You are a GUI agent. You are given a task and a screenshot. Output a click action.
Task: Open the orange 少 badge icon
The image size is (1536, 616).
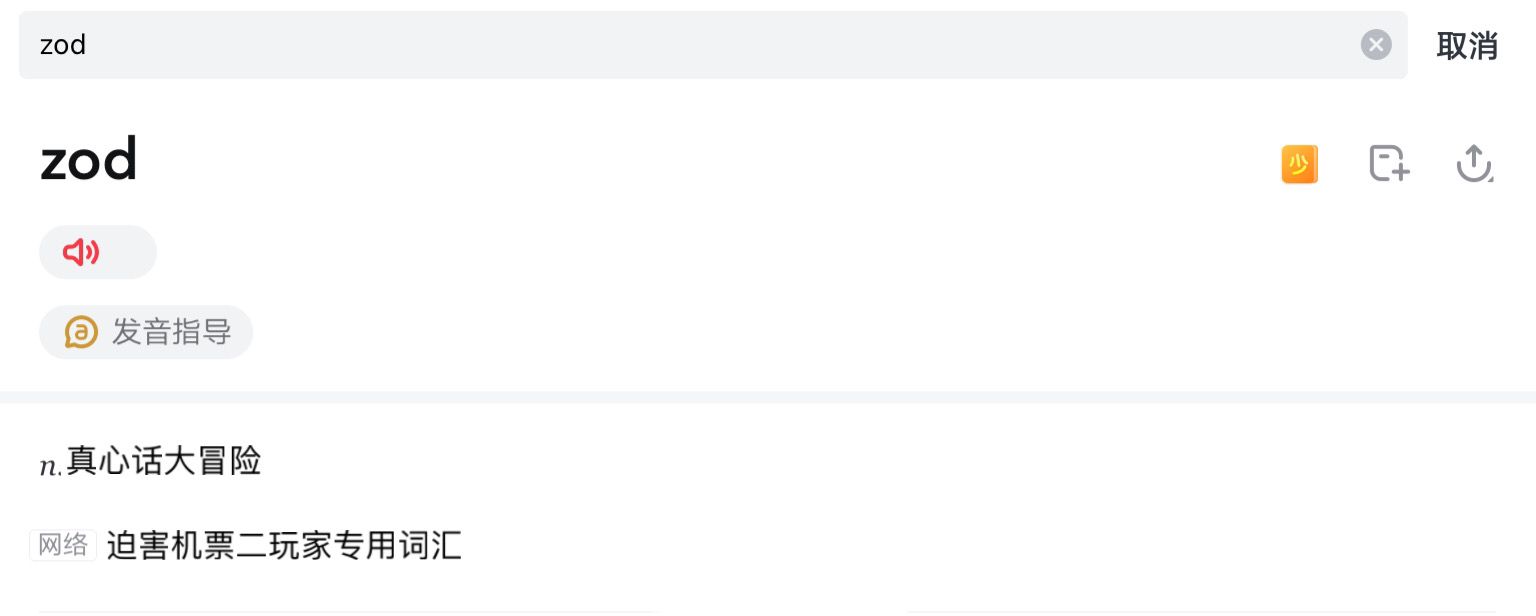pos(1299,164)
